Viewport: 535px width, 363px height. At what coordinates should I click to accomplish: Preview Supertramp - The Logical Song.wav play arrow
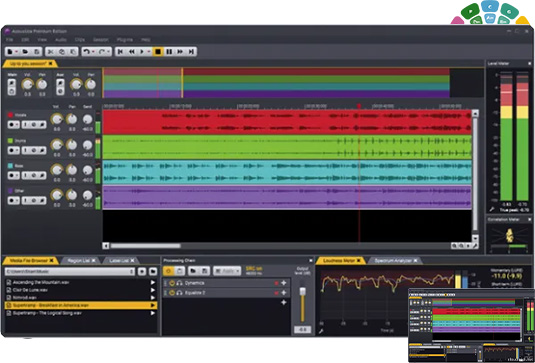153,313
